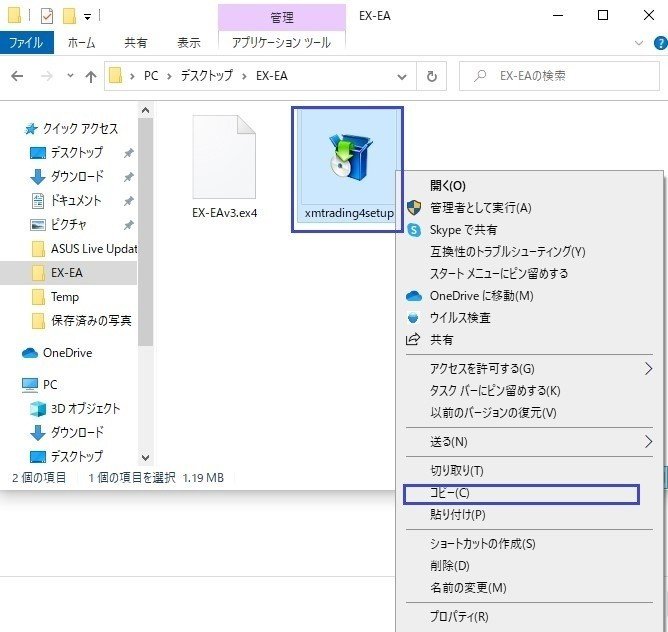
Task: Choose 管理者として実行(A) in the context menu
Action: point(480,208)
